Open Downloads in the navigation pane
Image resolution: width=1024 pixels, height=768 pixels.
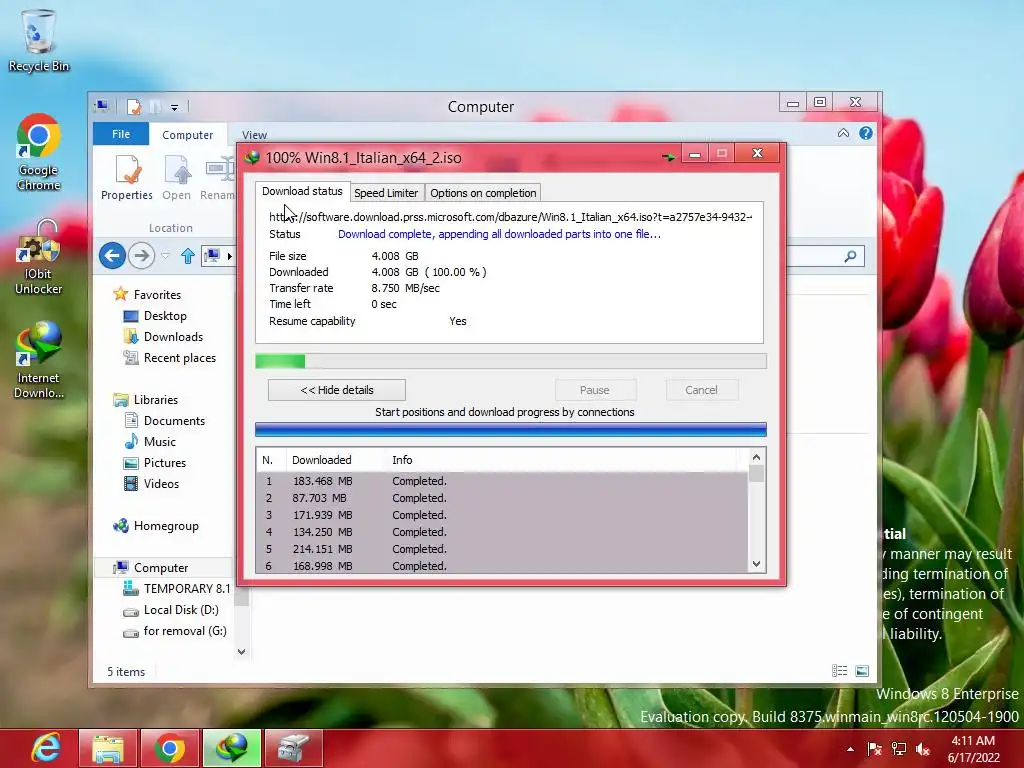173,336
